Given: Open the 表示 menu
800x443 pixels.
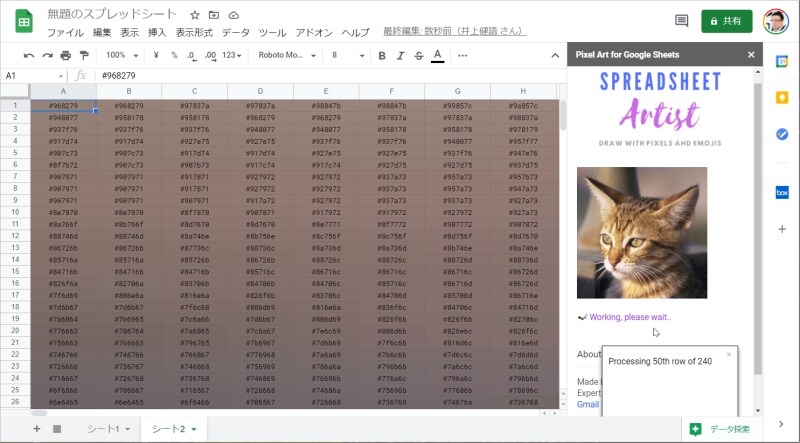Looking at the screenshot, I should tap(130, 33).
